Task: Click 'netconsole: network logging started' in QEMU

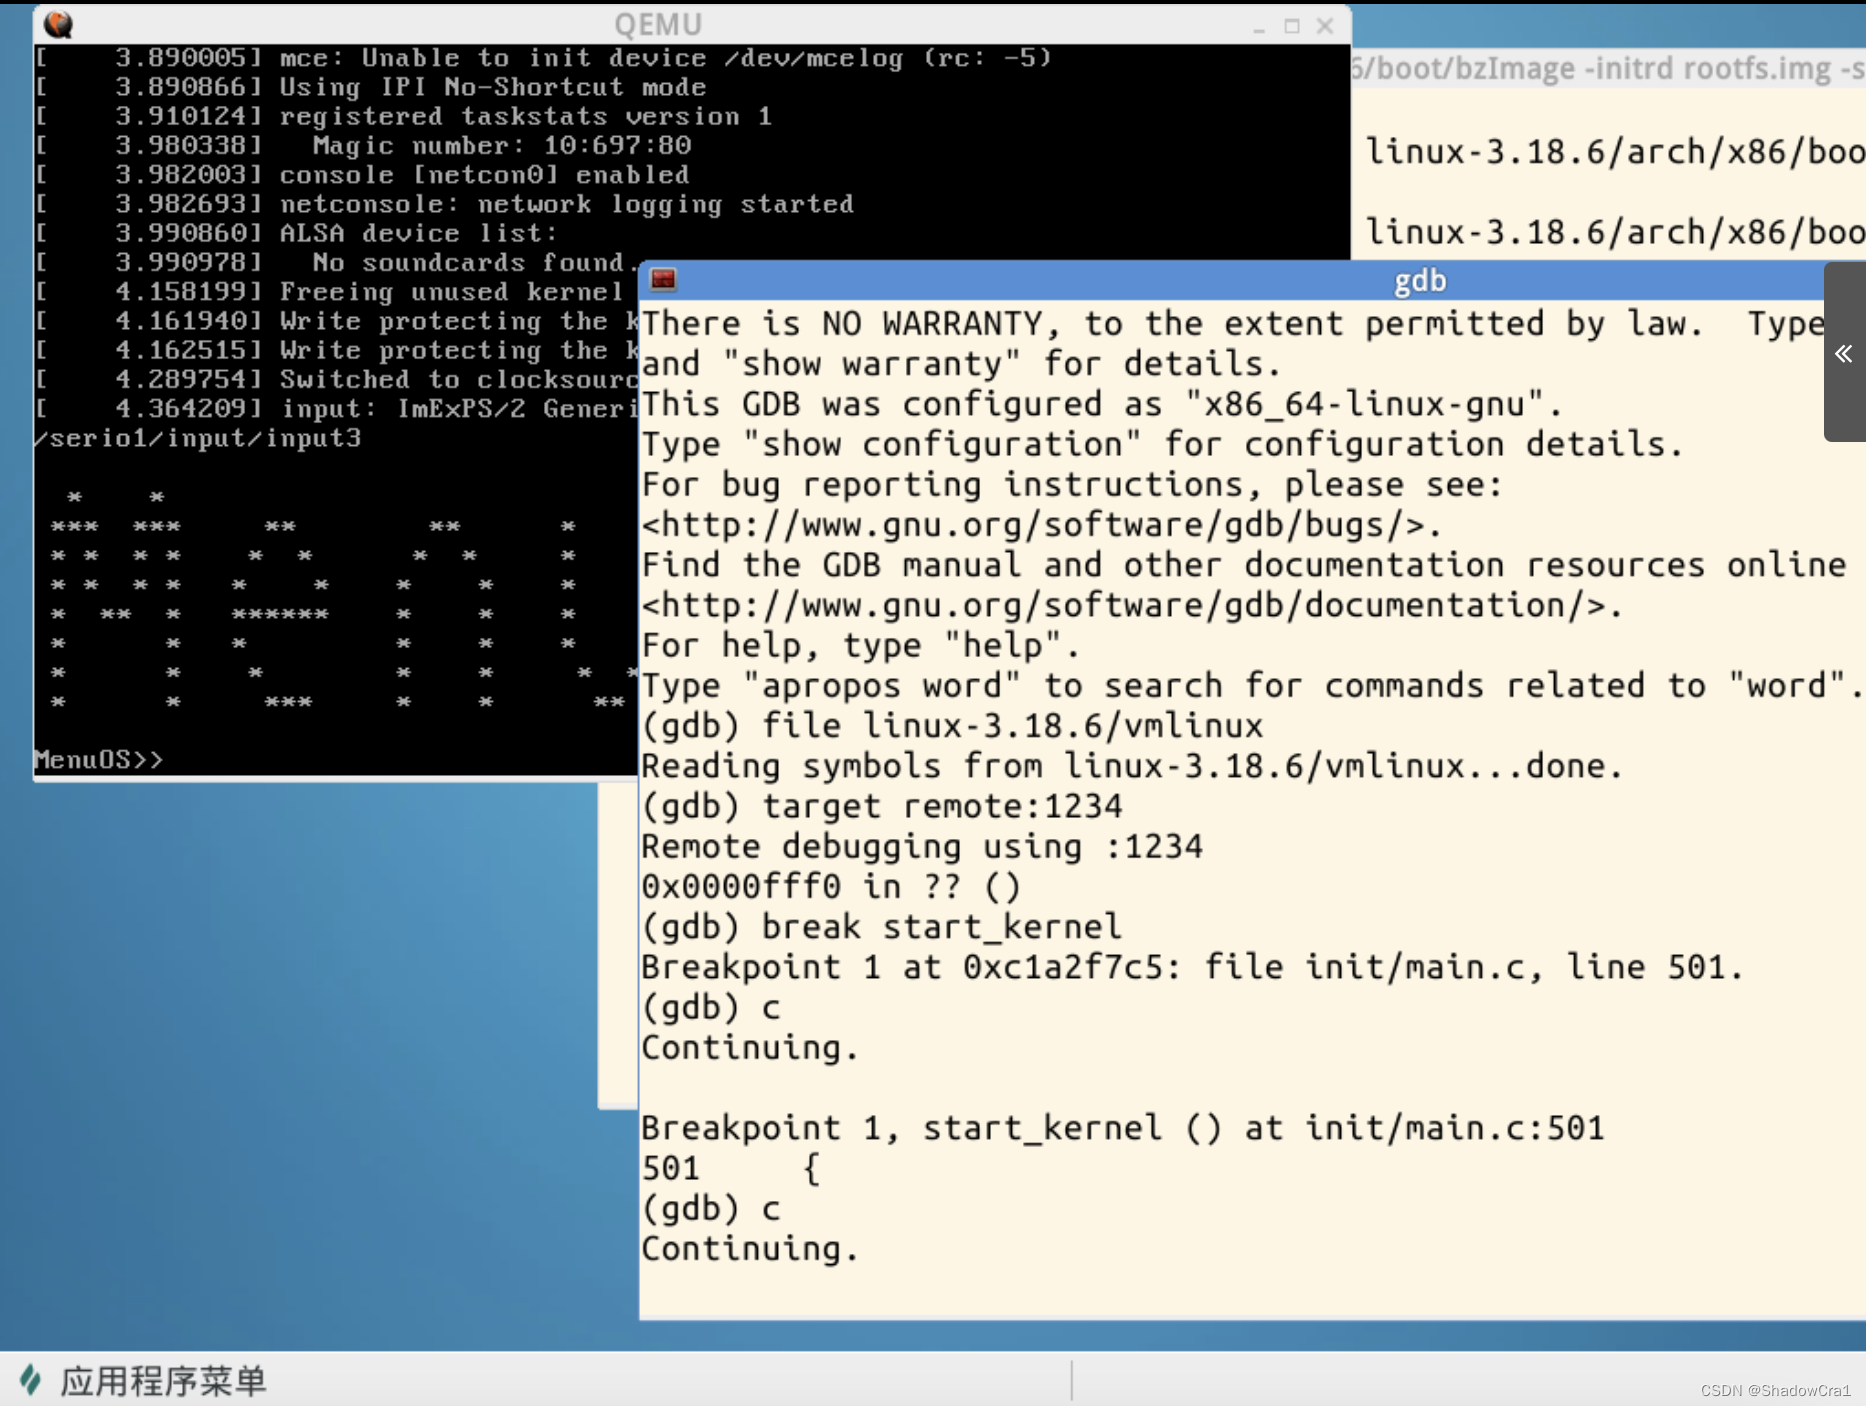Action: point(566,204)
